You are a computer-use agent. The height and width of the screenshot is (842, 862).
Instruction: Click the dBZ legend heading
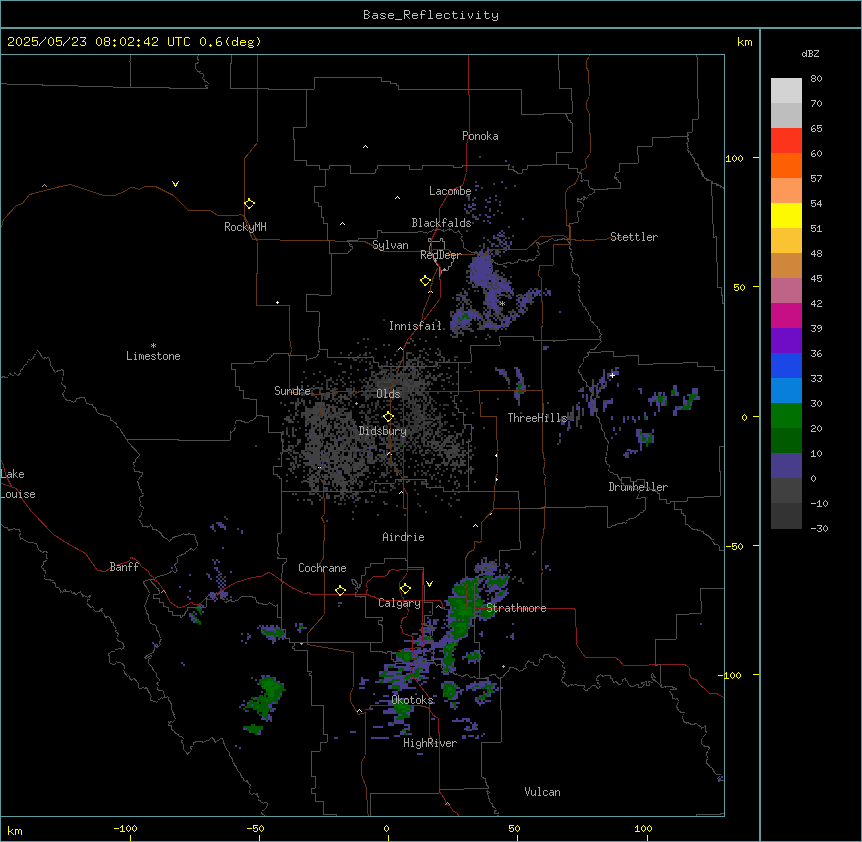click(x=810, y=54)
